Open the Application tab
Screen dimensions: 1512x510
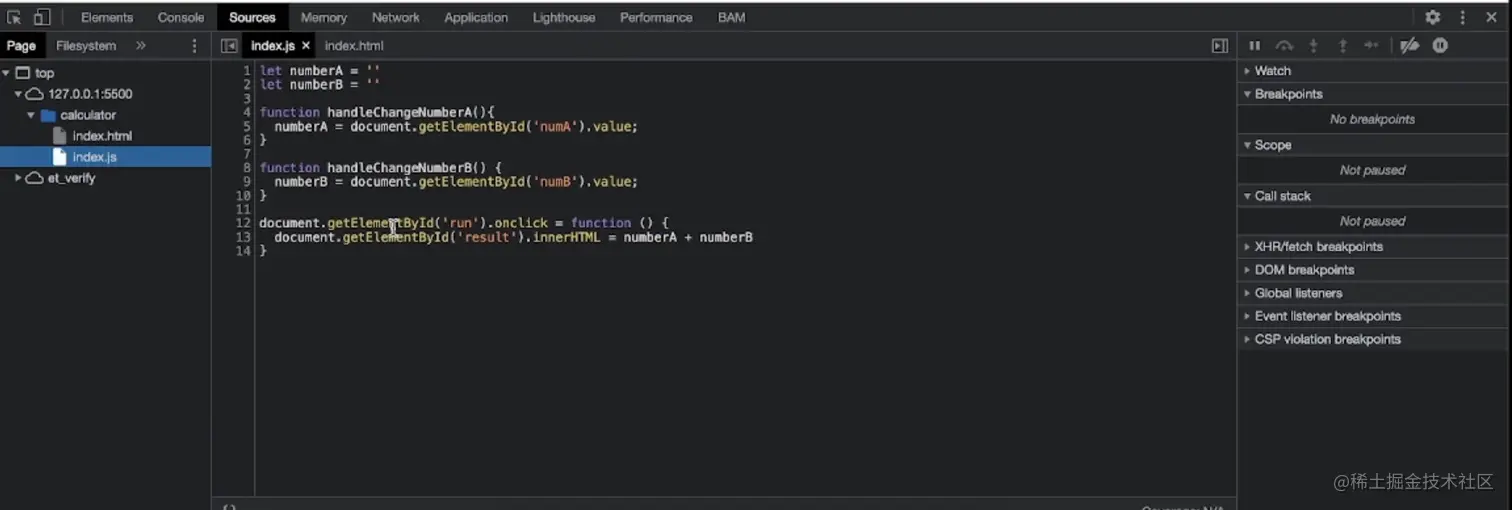(476, 17)
